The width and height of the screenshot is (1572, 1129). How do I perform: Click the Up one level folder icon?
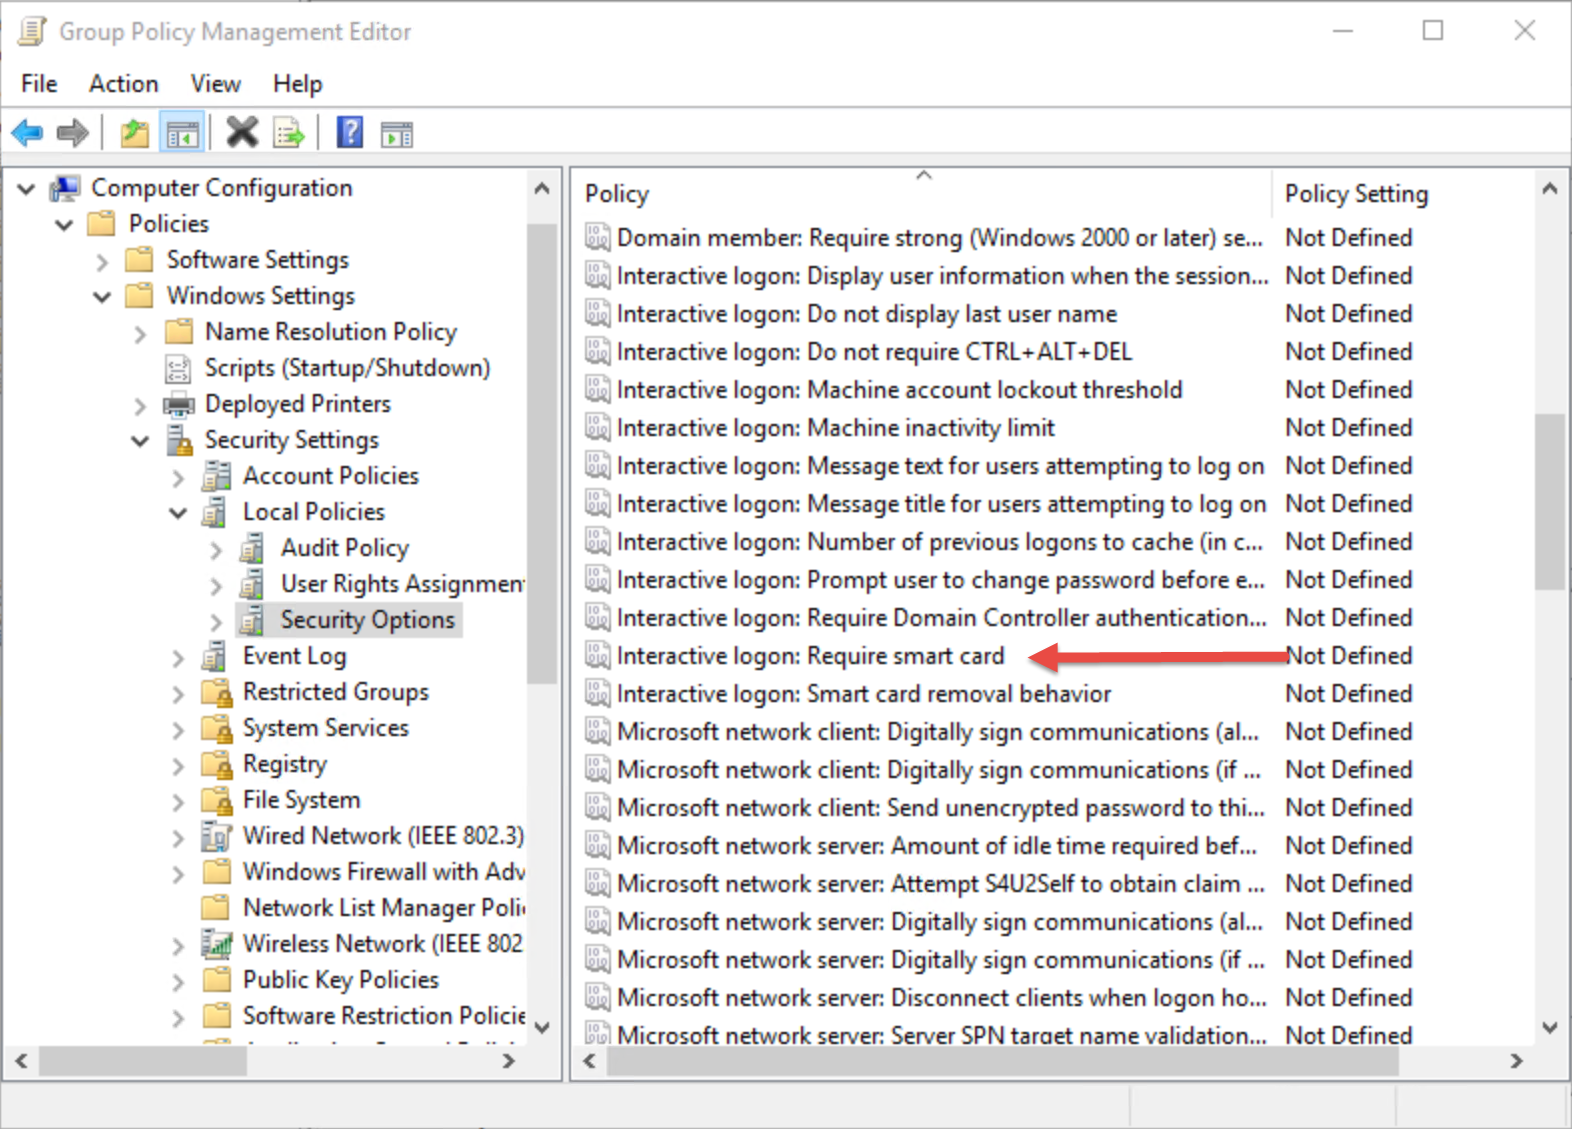[134, 132]
